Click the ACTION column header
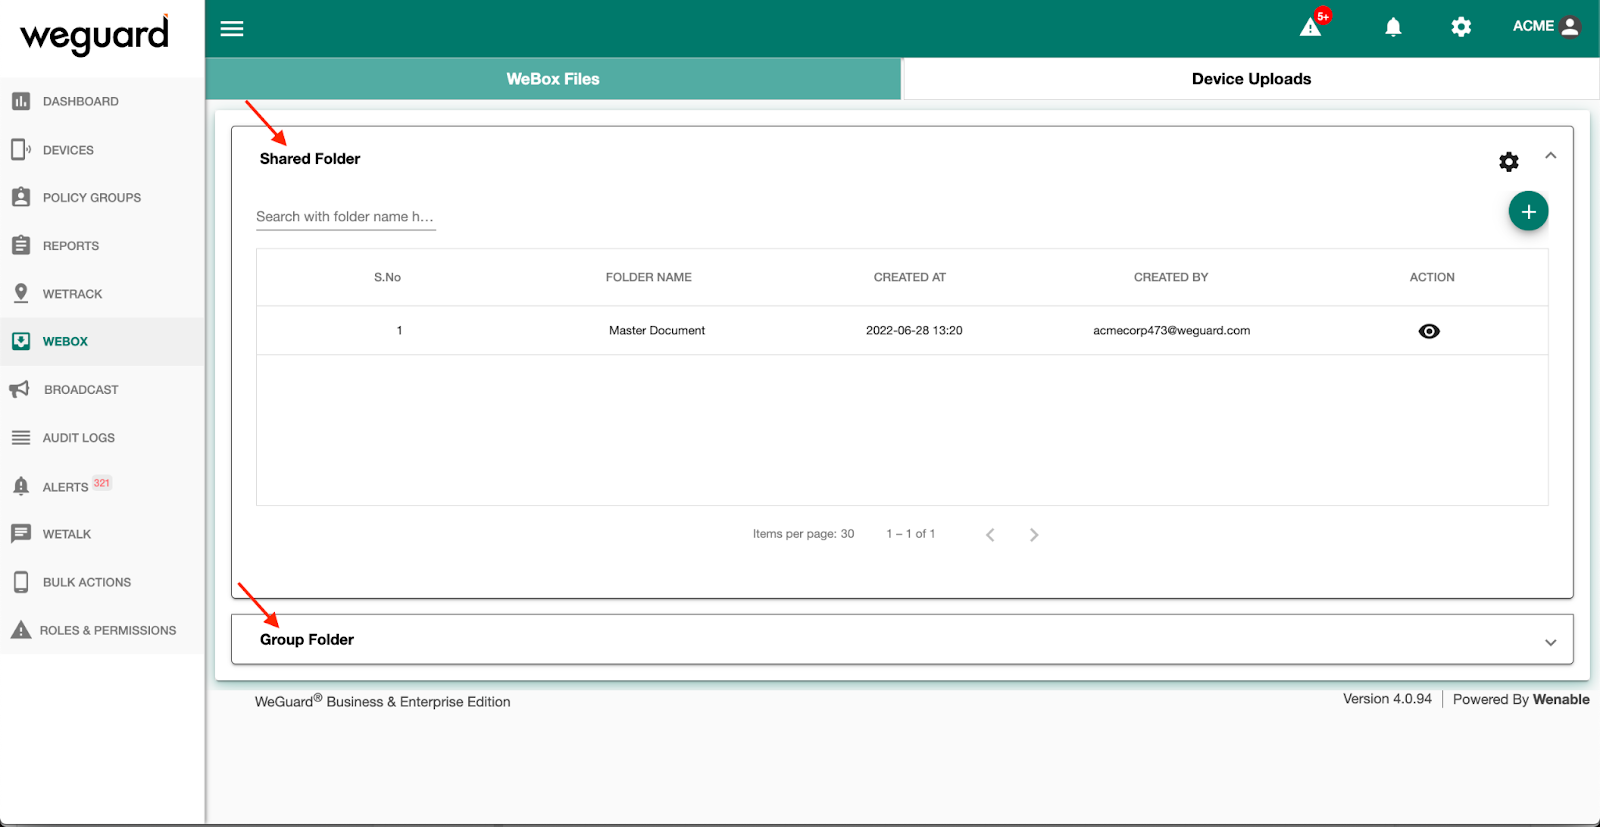The image size is (1600, 827). 1432,277
